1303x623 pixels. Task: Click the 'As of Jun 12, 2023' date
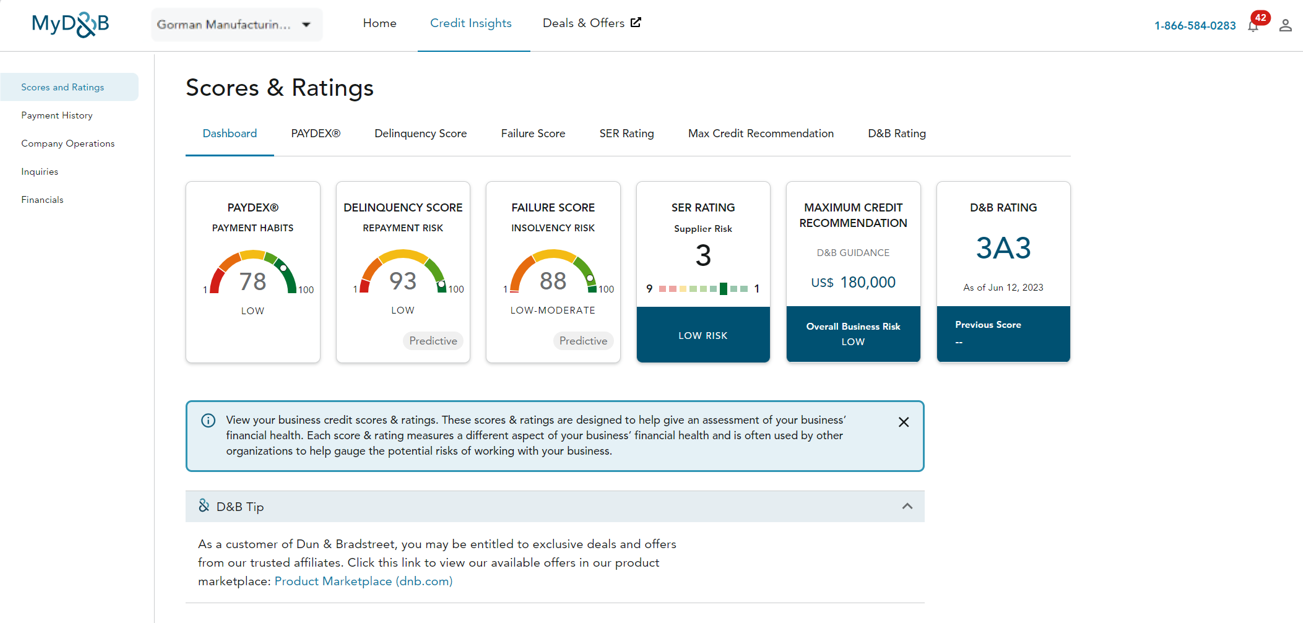[x=1003, y=288]
